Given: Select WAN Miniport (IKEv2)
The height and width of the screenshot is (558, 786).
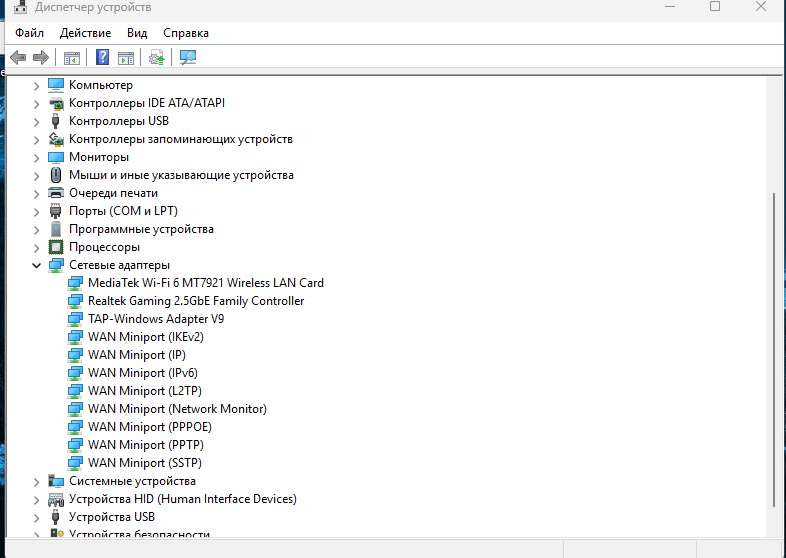Looking at the screenshot, I should [x=146, y=337].
